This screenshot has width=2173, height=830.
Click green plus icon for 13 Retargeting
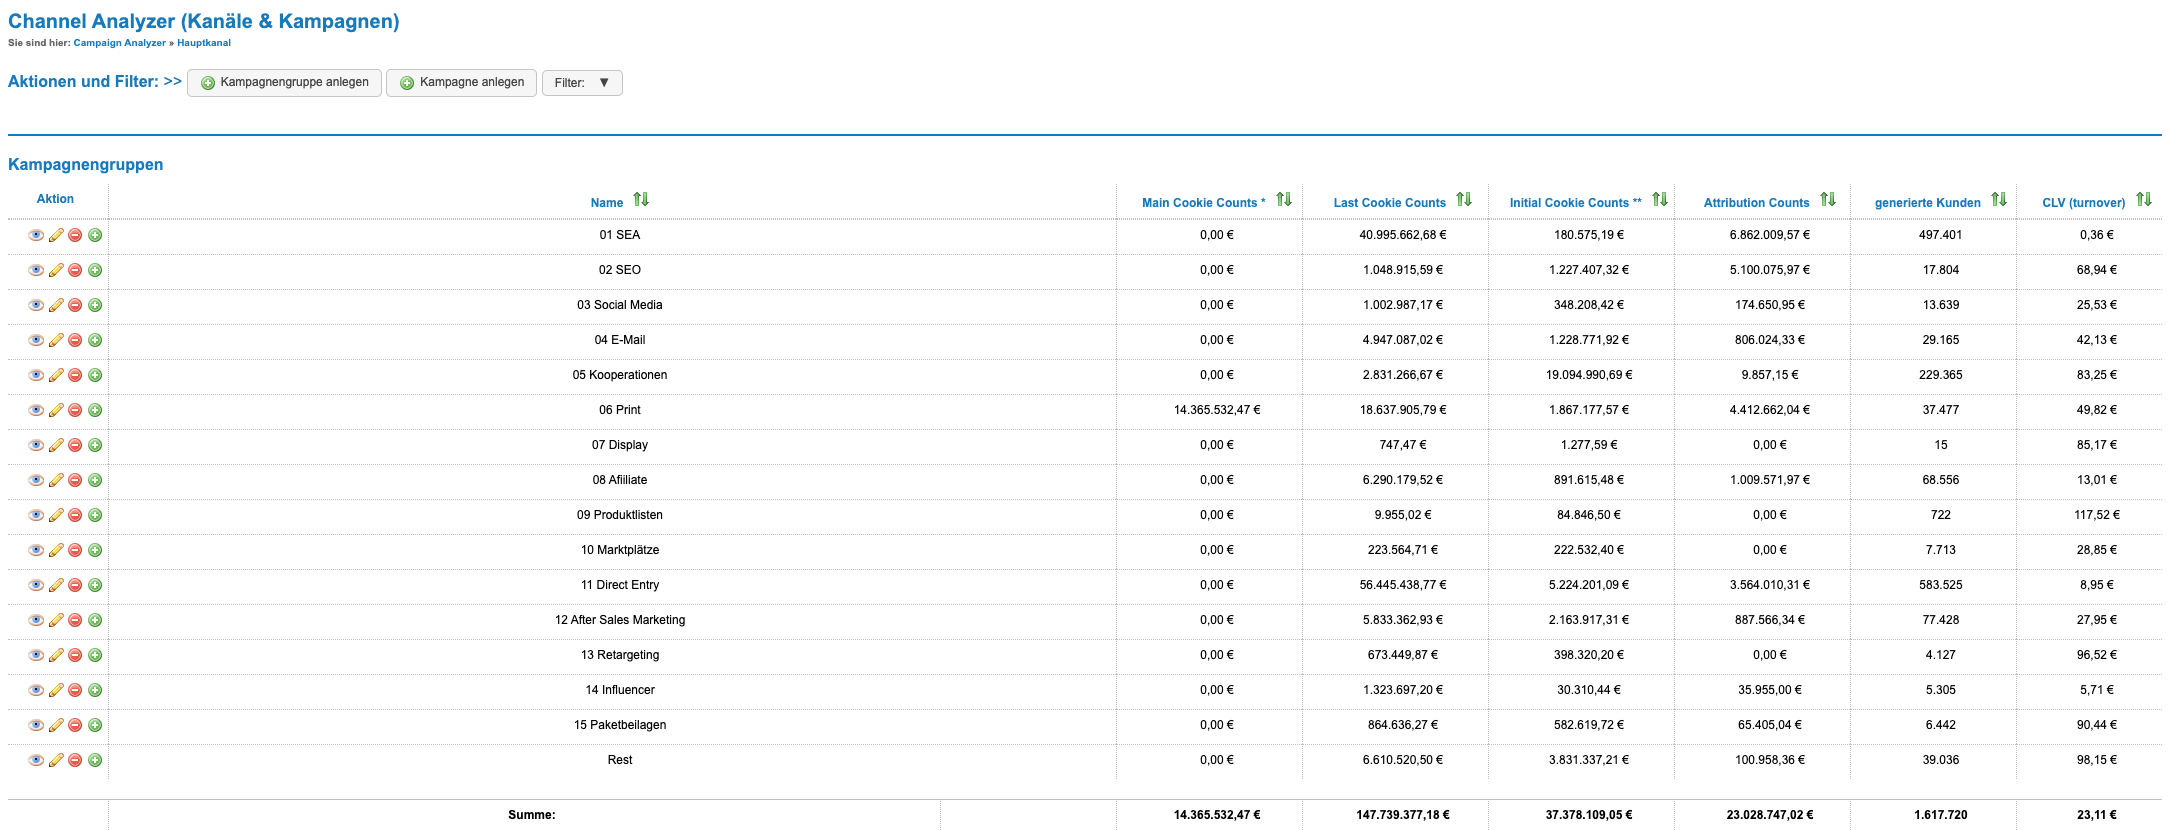pos(95,655)
